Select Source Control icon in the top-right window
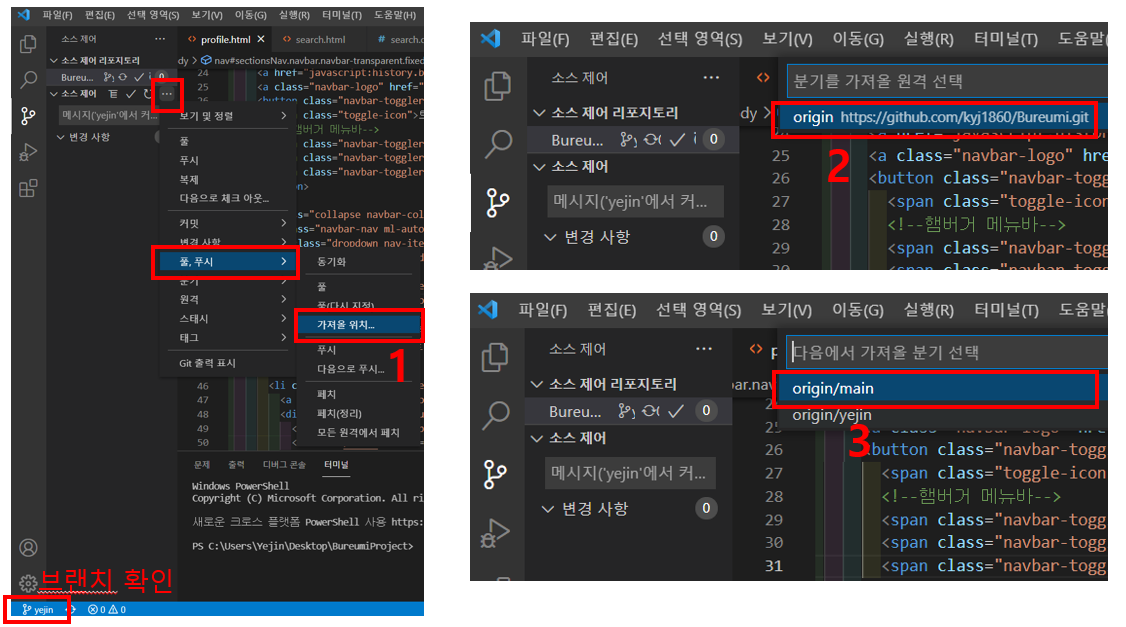Viewport: 1126px width, 627px height. [498, 203]
